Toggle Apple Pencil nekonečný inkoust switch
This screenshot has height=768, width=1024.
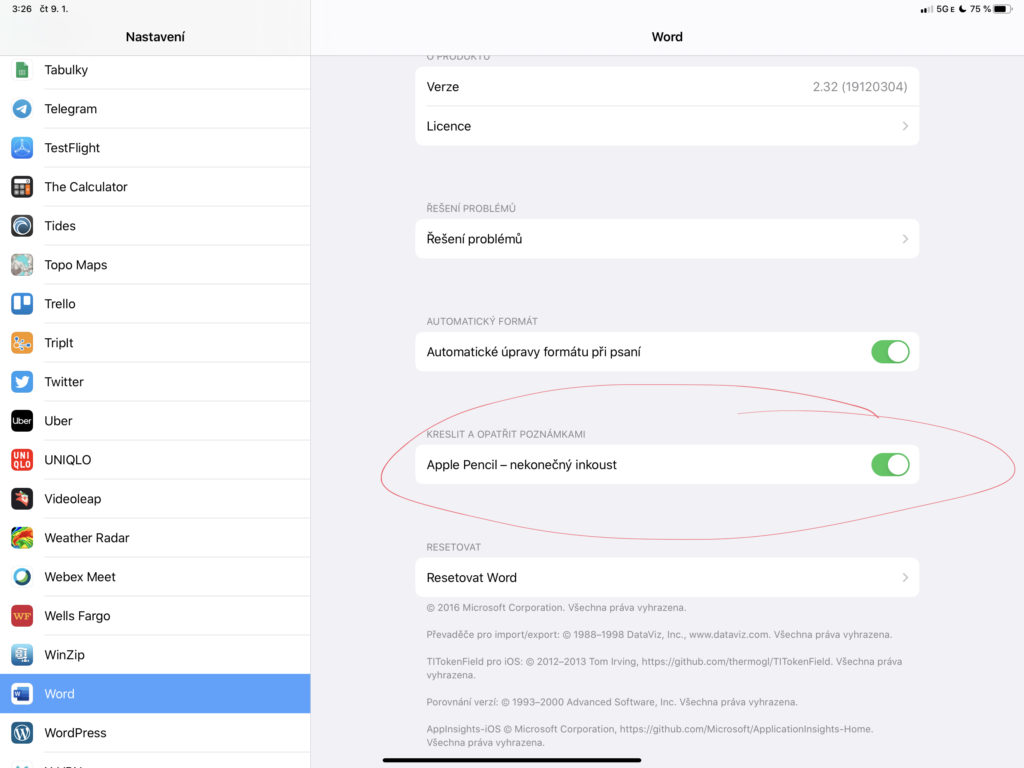pos(889,465)
